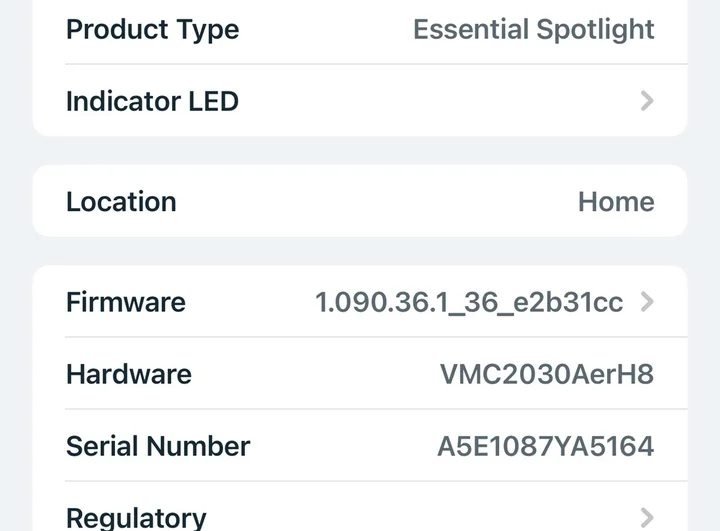The height and width of the screenshot is (531, 720).
Task: Tap the Firmware label
Action: (x=126, y=302)
